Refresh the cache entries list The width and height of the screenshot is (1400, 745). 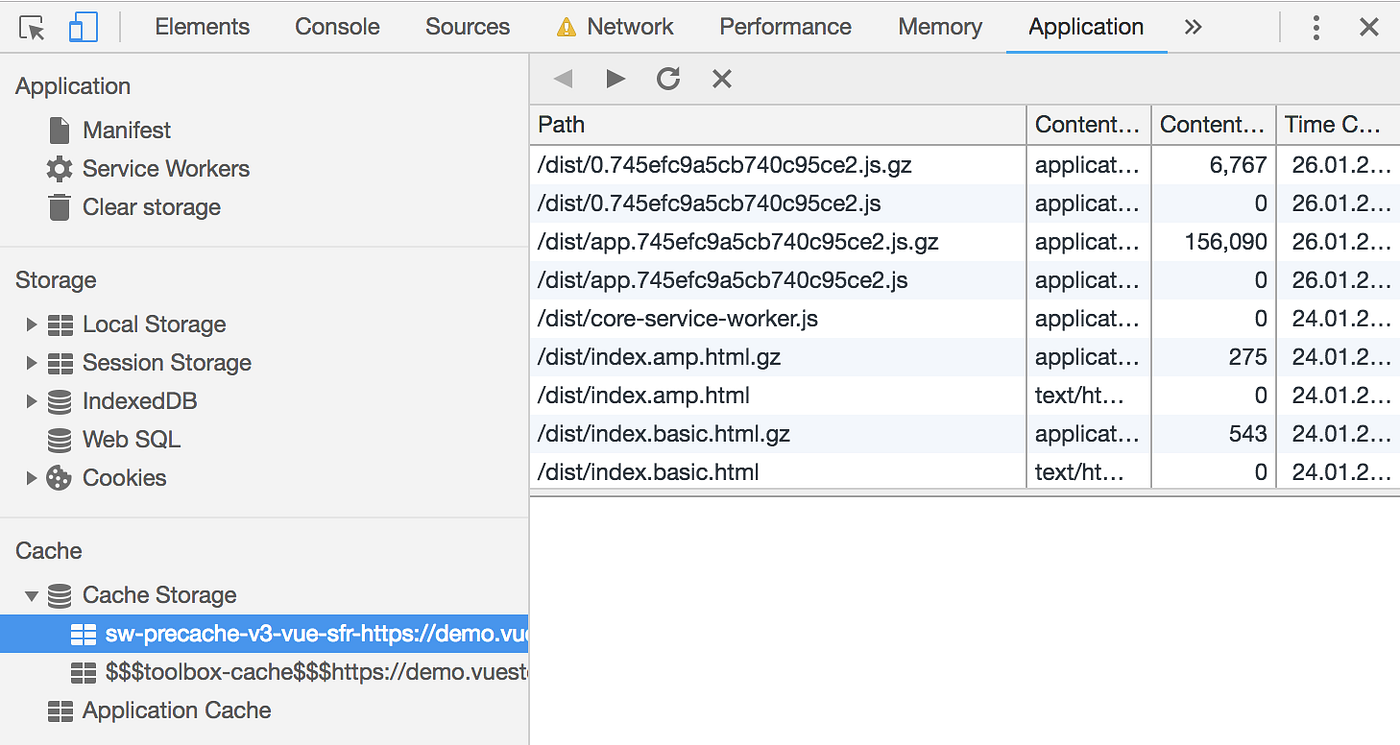click(668, 78)
